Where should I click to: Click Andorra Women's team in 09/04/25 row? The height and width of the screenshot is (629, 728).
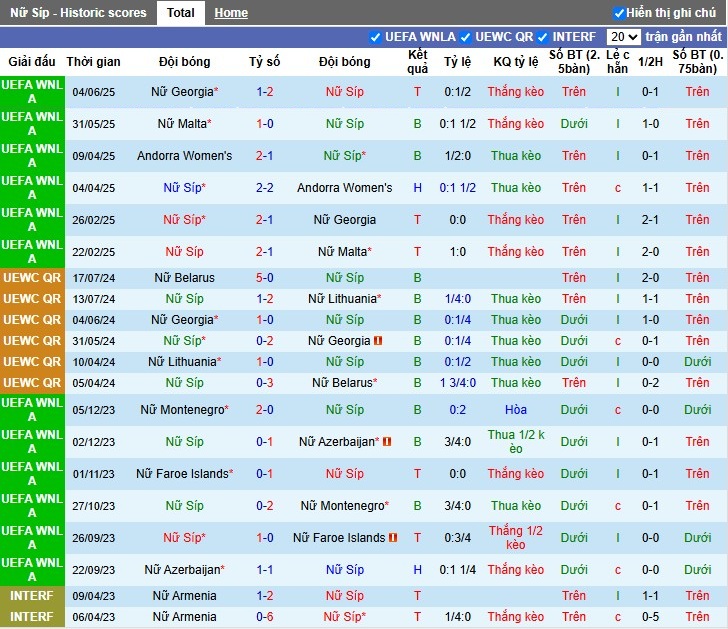(x=184, y=156)
